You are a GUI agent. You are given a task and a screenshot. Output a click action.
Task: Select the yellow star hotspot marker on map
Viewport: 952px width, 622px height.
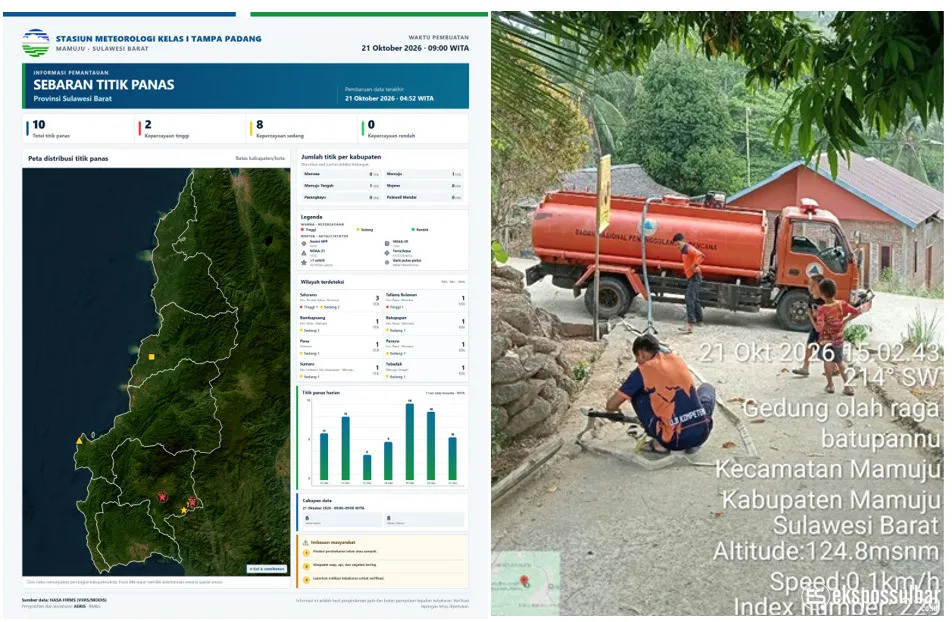184,510
